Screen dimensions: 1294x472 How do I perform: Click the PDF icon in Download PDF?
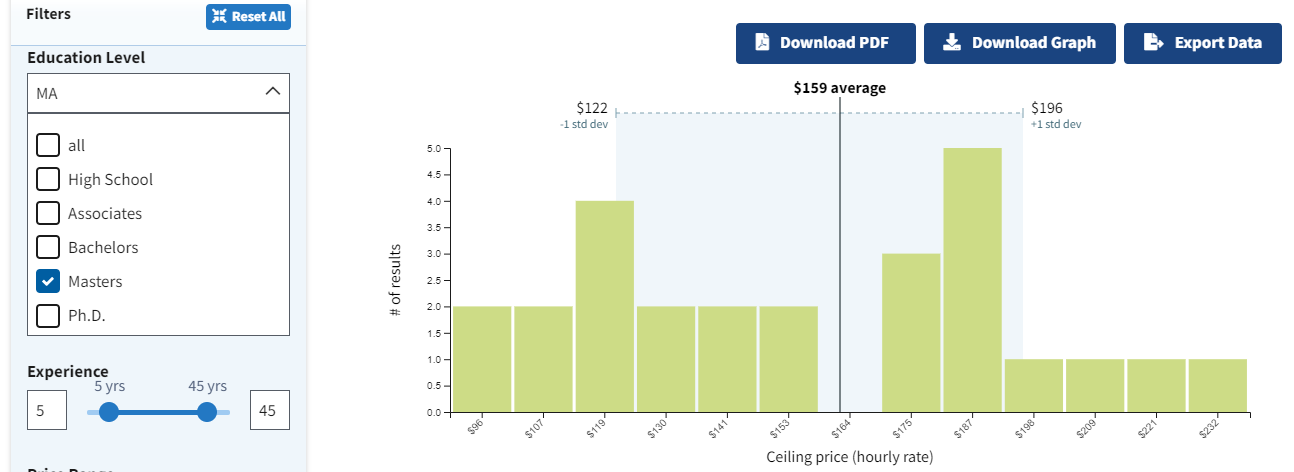[762, 43]
